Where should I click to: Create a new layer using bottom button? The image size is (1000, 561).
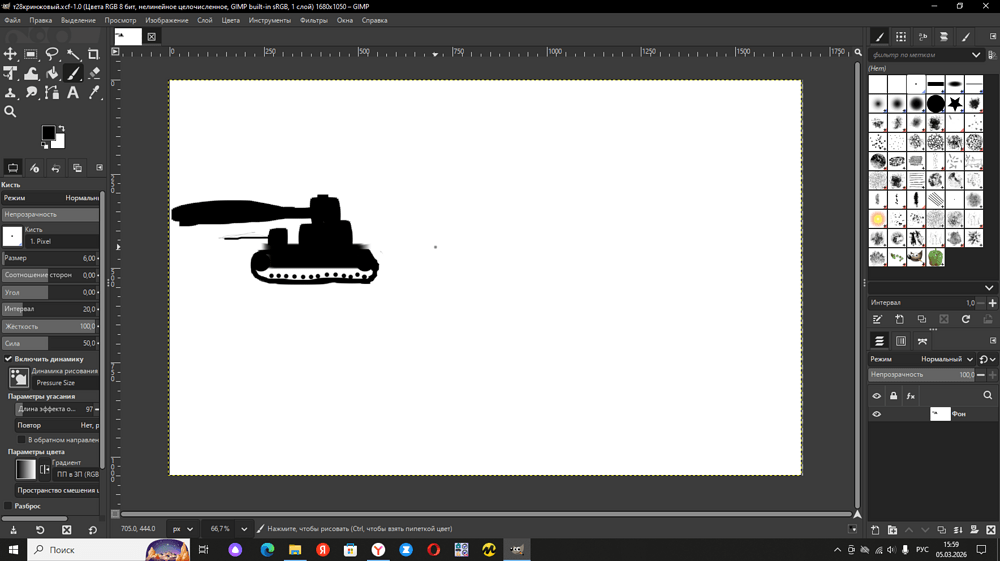(875, 530)
